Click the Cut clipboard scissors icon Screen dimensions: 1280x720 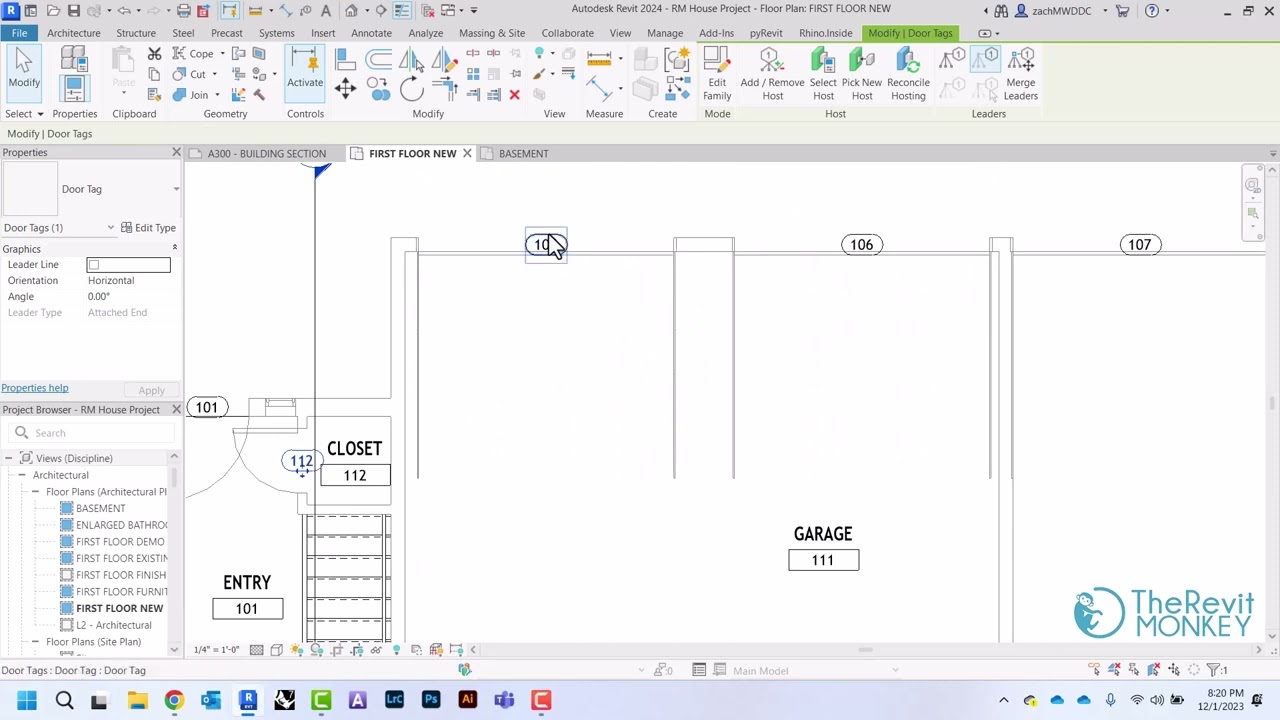pos(154,53)
